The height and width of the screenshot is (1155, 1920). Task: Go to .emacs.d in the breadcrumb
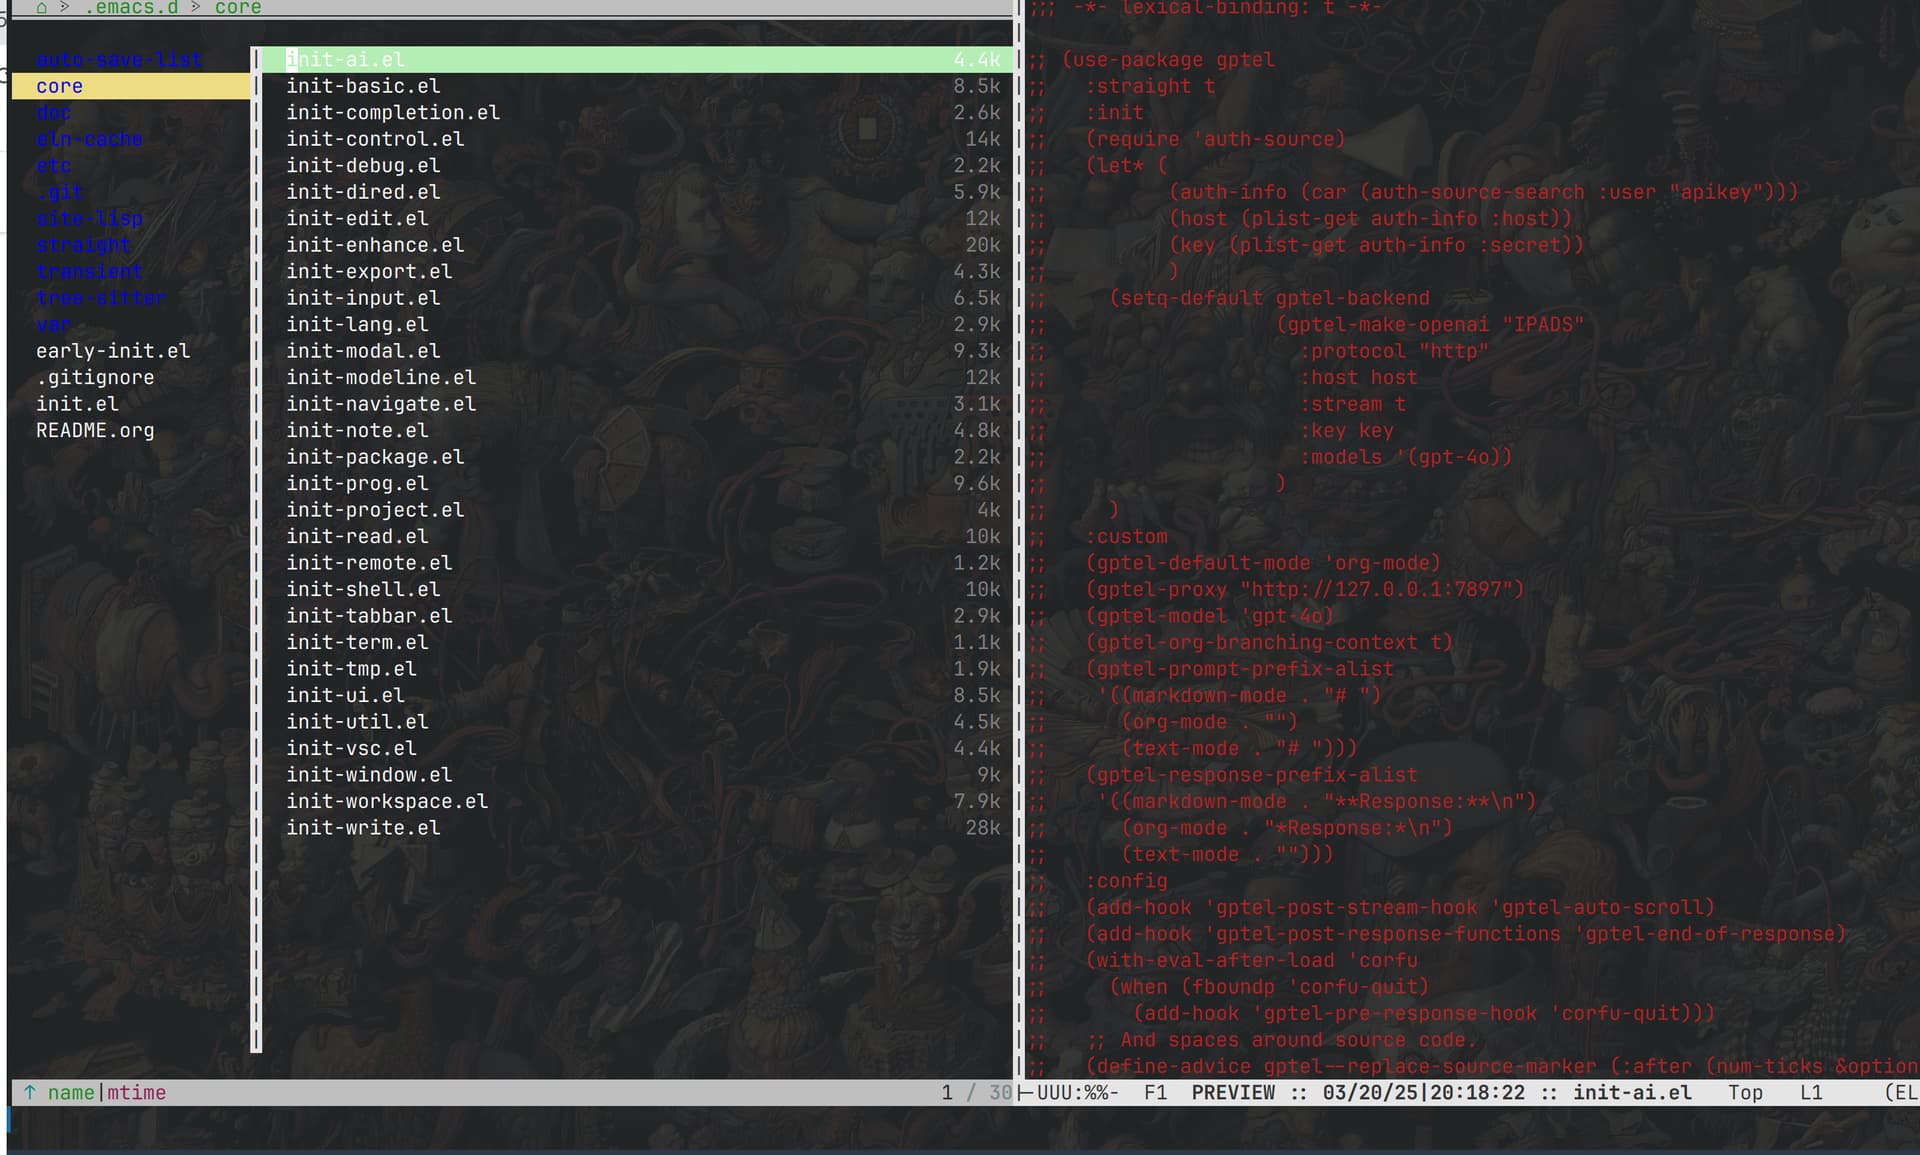[x=131, y=8]
